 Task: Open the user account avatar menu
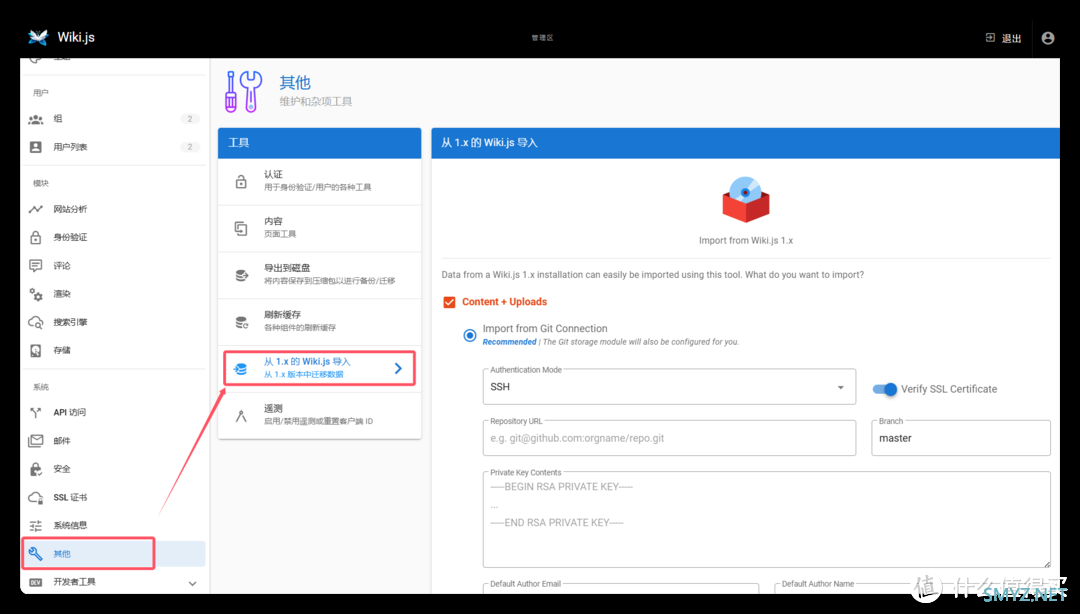pyautogui.click(x=1048, y=38)
